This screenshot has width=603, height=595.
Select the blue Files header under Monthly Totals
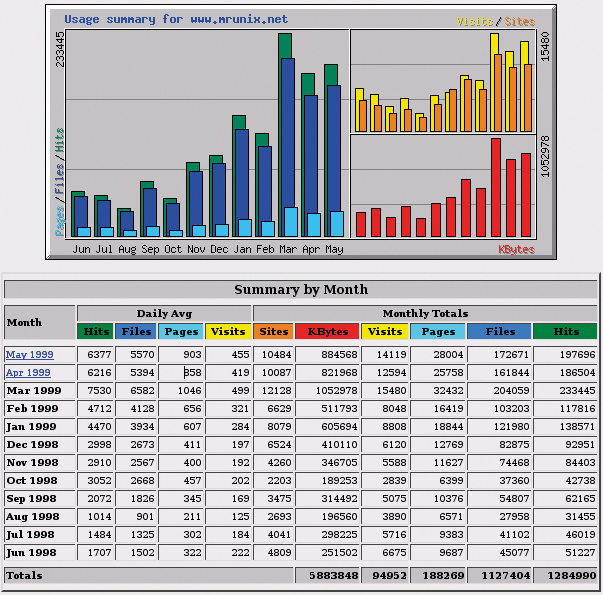click(x=499, y=331)
